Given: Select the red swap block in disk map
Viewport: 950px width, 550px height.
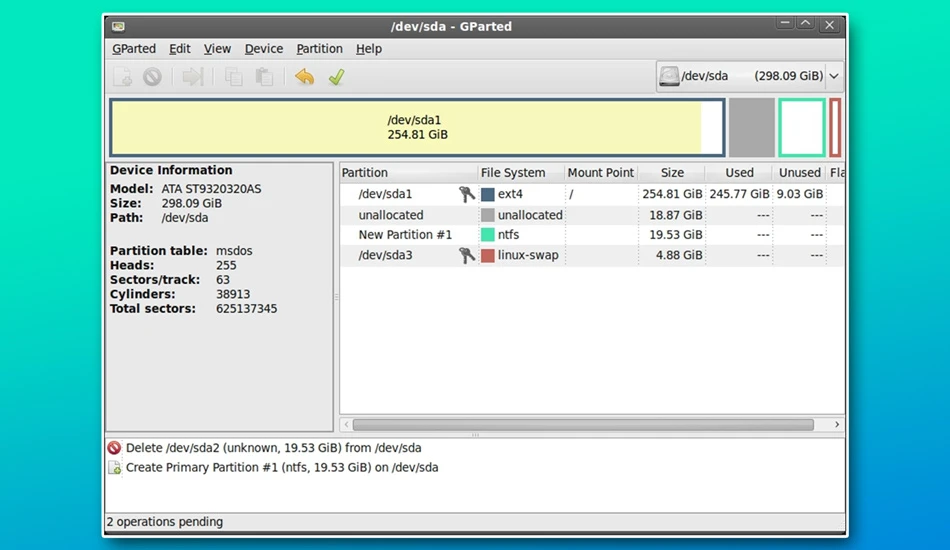Looking at the screenshot, I should pos(835,127).
